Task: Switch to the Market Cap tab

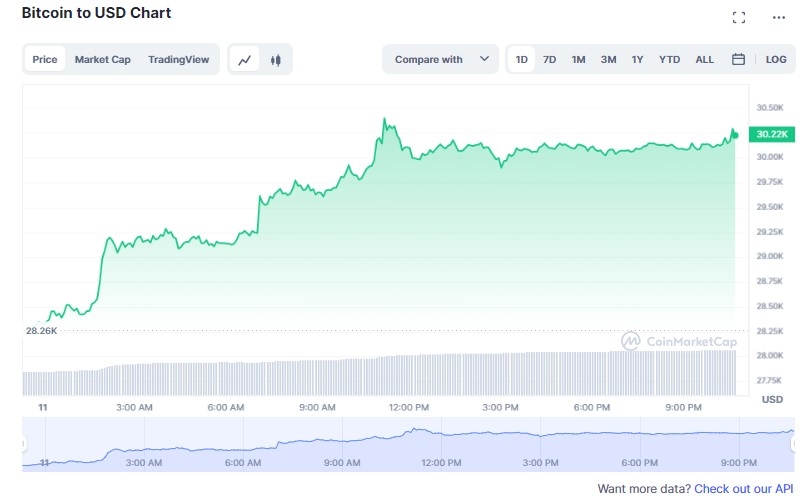Action: coord(102,59)
